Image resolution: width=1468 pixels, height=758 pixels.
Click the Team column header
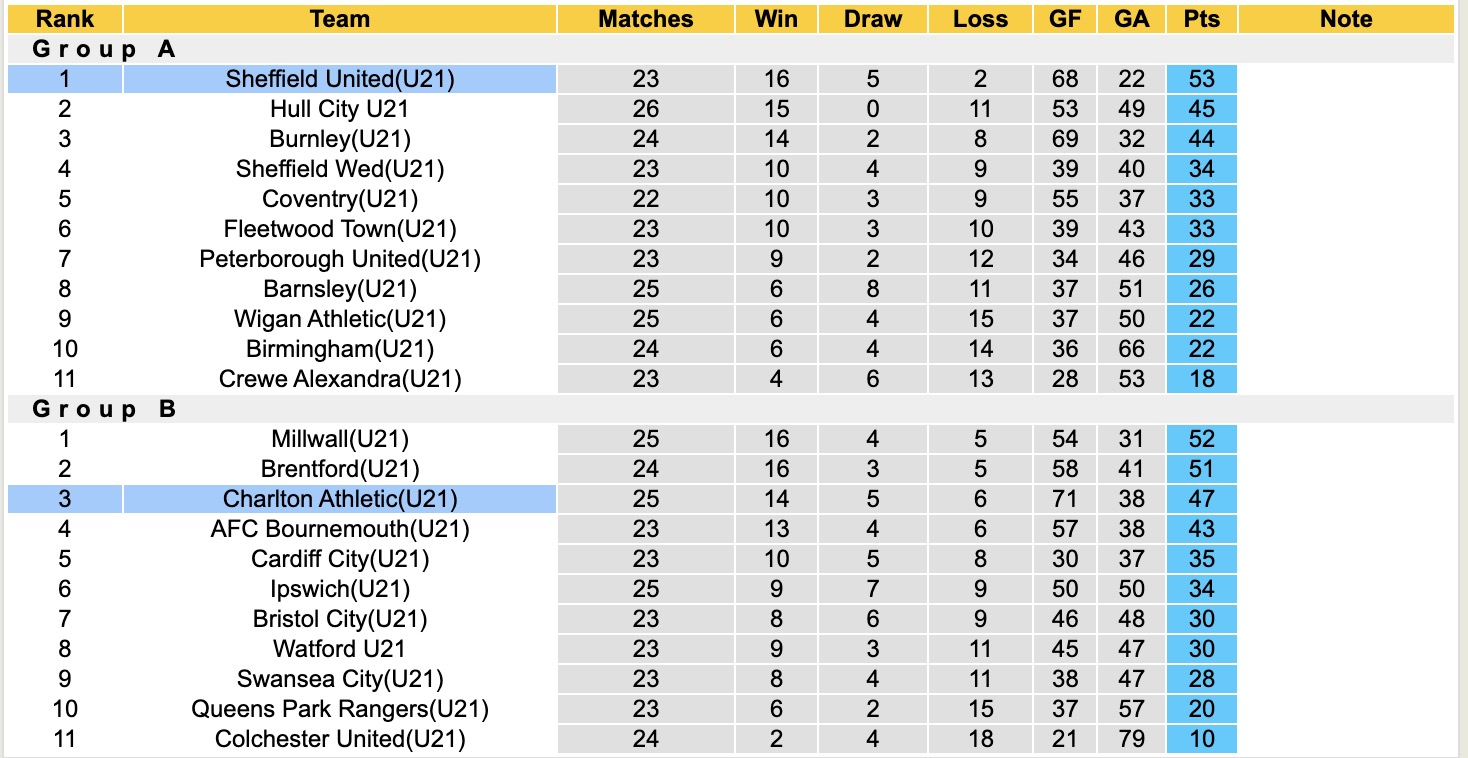340,19
